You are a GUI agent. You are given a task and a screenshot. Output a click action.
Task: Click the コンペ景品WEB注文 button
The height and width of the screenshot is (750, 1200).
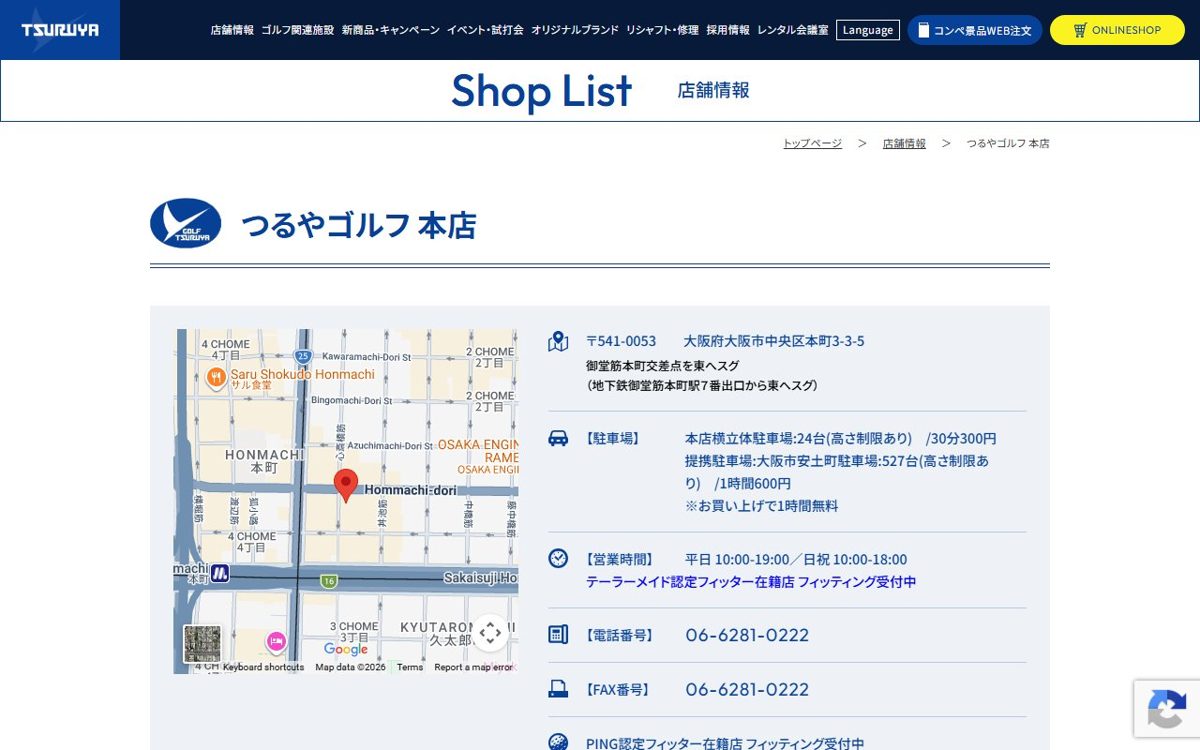click(x=975, y=30)
